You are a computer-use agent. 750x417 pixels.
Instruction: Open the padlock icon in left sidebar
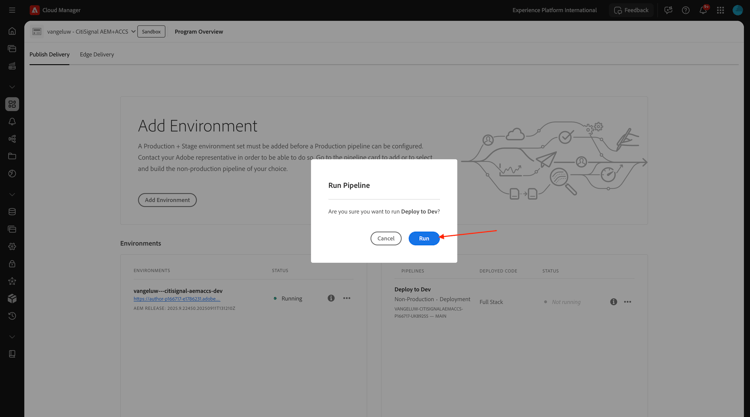coord(12,264)
